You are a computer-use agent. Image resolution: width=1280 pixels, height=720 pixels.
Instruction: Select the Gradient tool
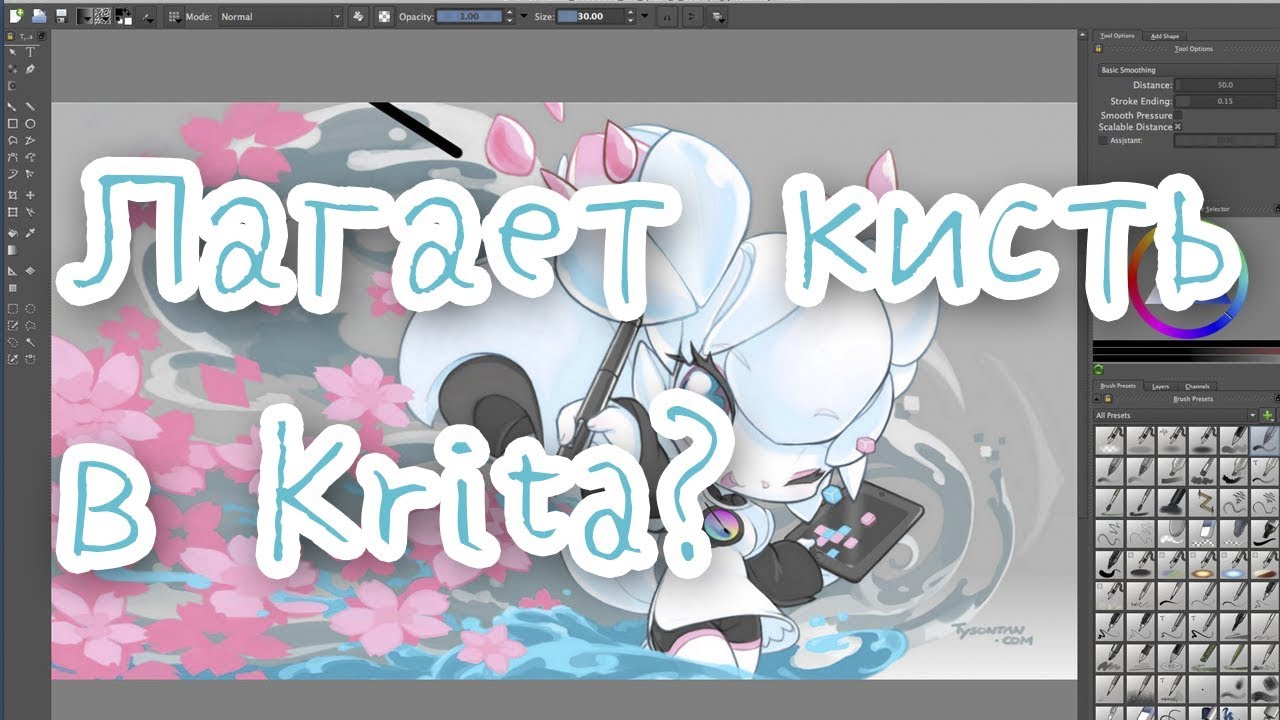coord(12,250)
